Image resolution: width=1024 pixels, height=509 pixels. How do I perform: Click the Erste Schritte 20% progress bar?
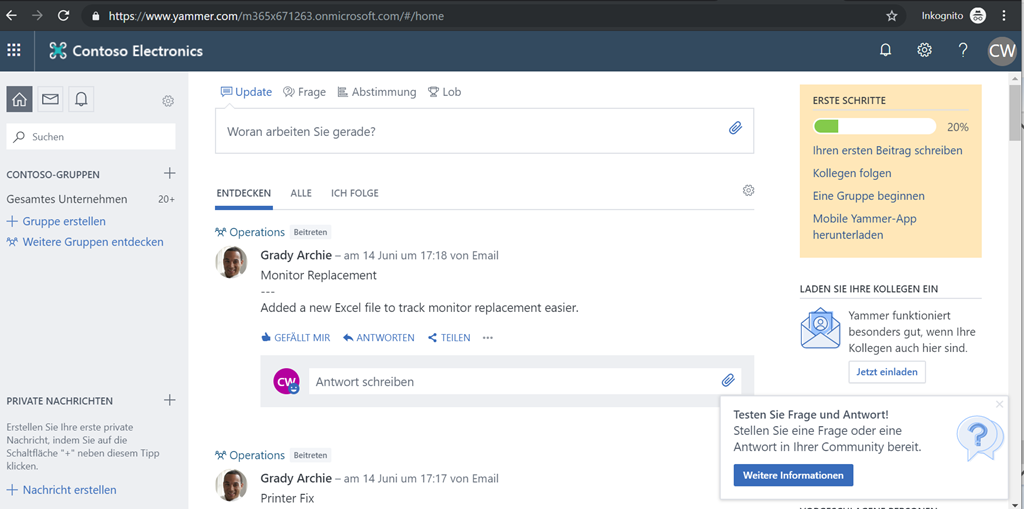(x=874, y=126)
